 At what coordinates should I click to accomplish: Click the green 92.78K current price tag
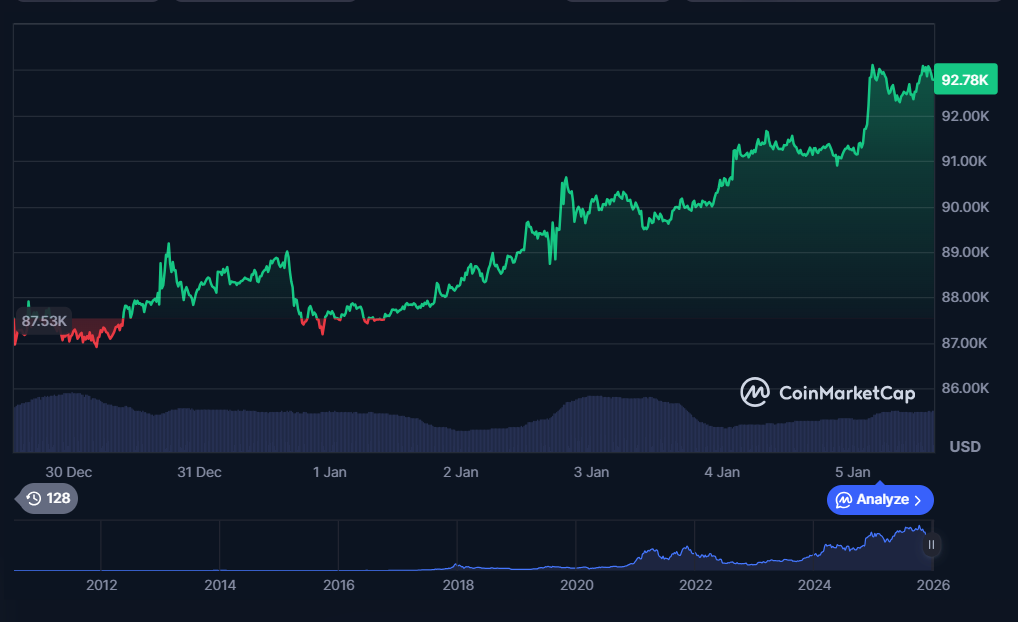[965, 80]
